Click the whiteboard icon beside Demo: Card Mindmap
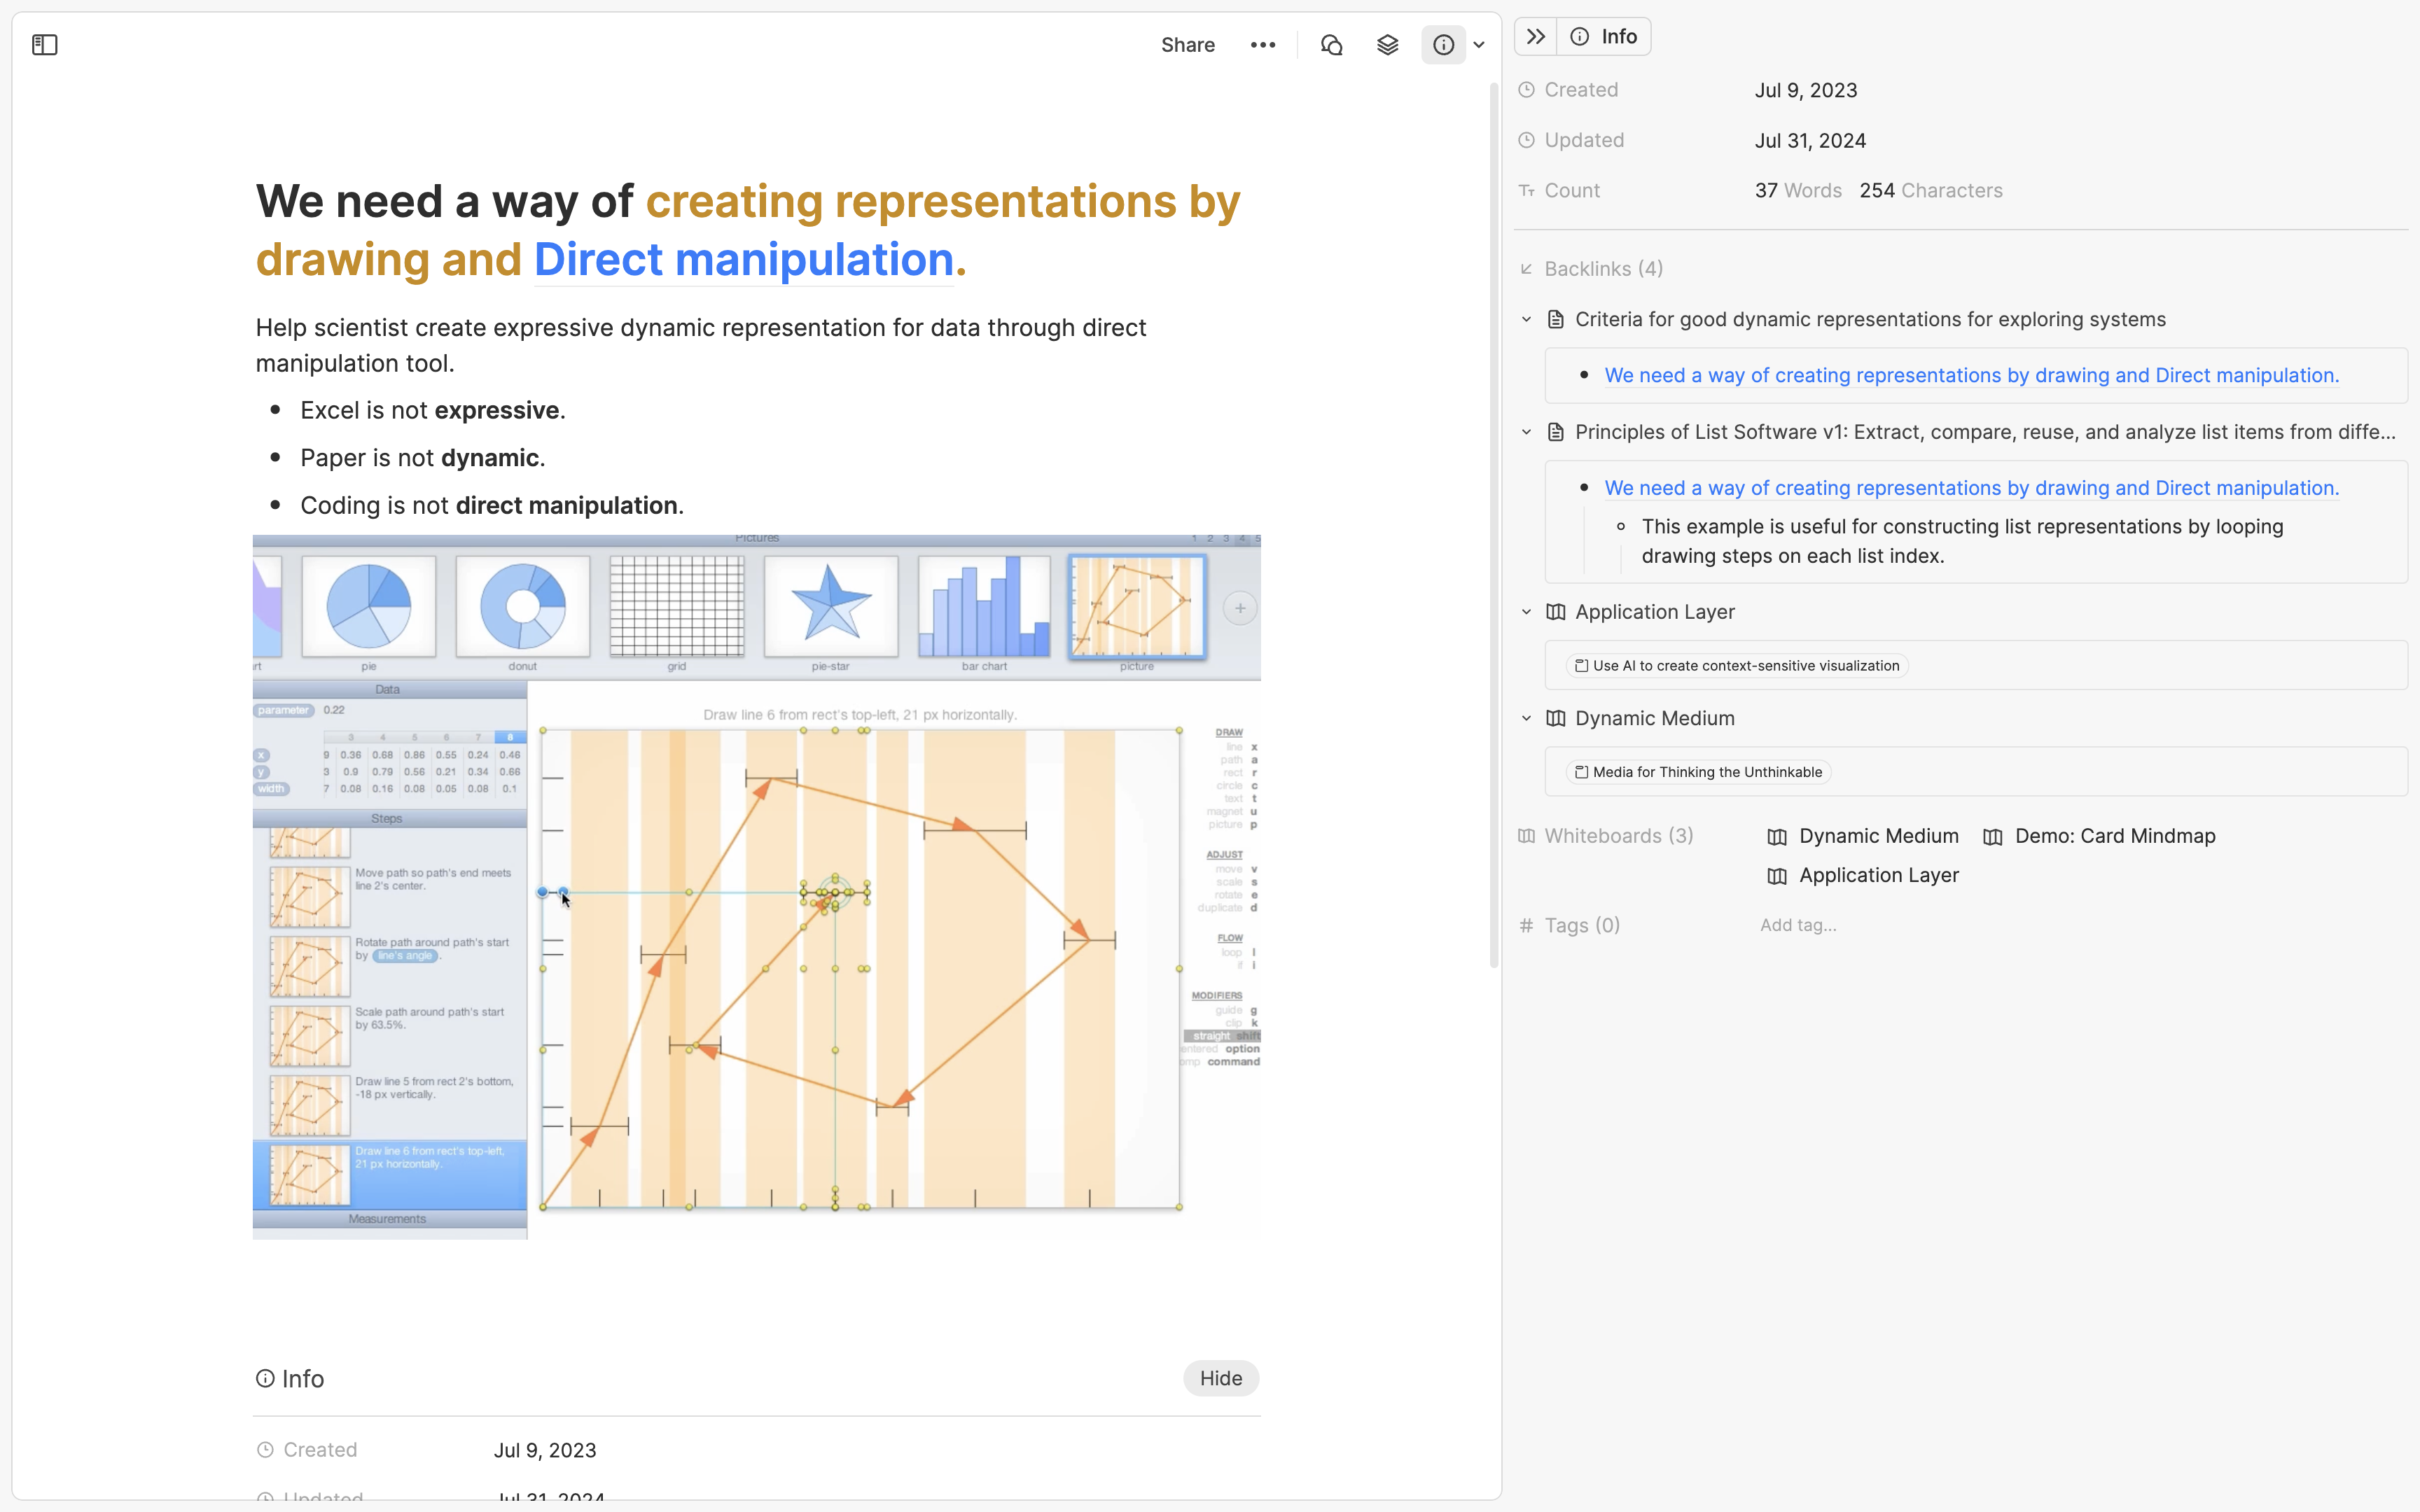2420x1512 pixels. 1993,837
